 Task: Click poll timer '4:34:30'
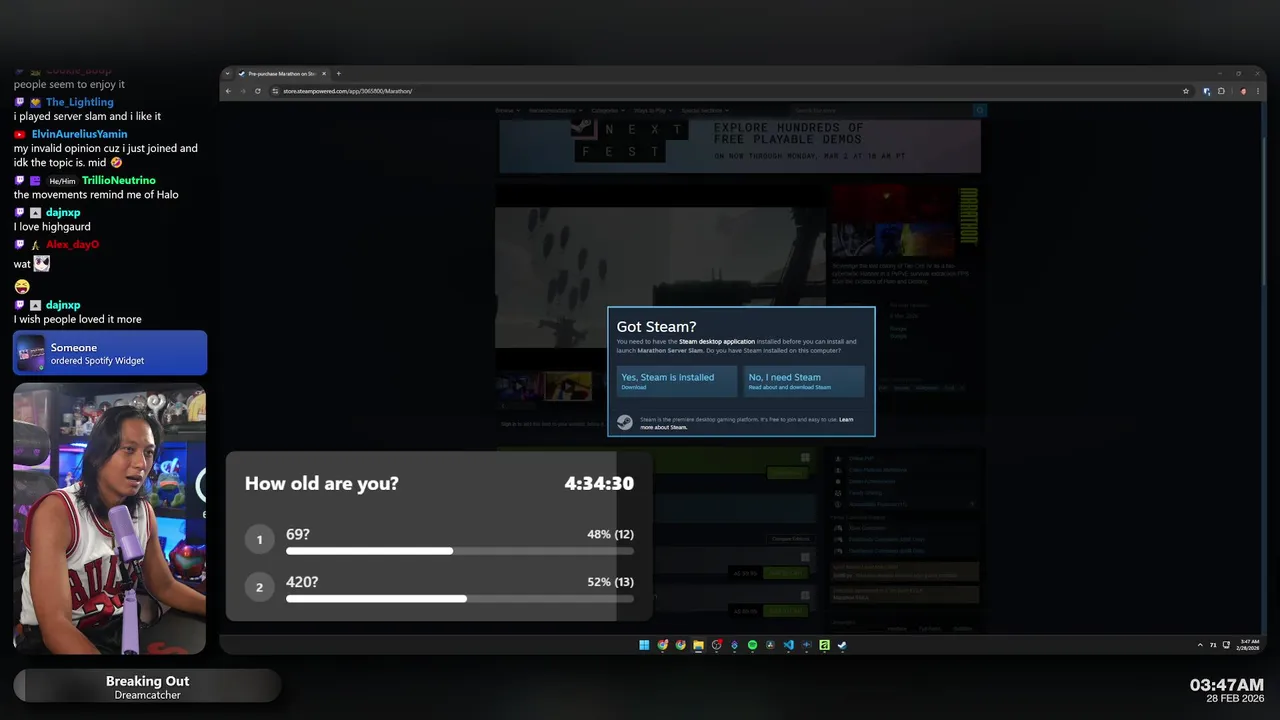[x=599, y=483]
